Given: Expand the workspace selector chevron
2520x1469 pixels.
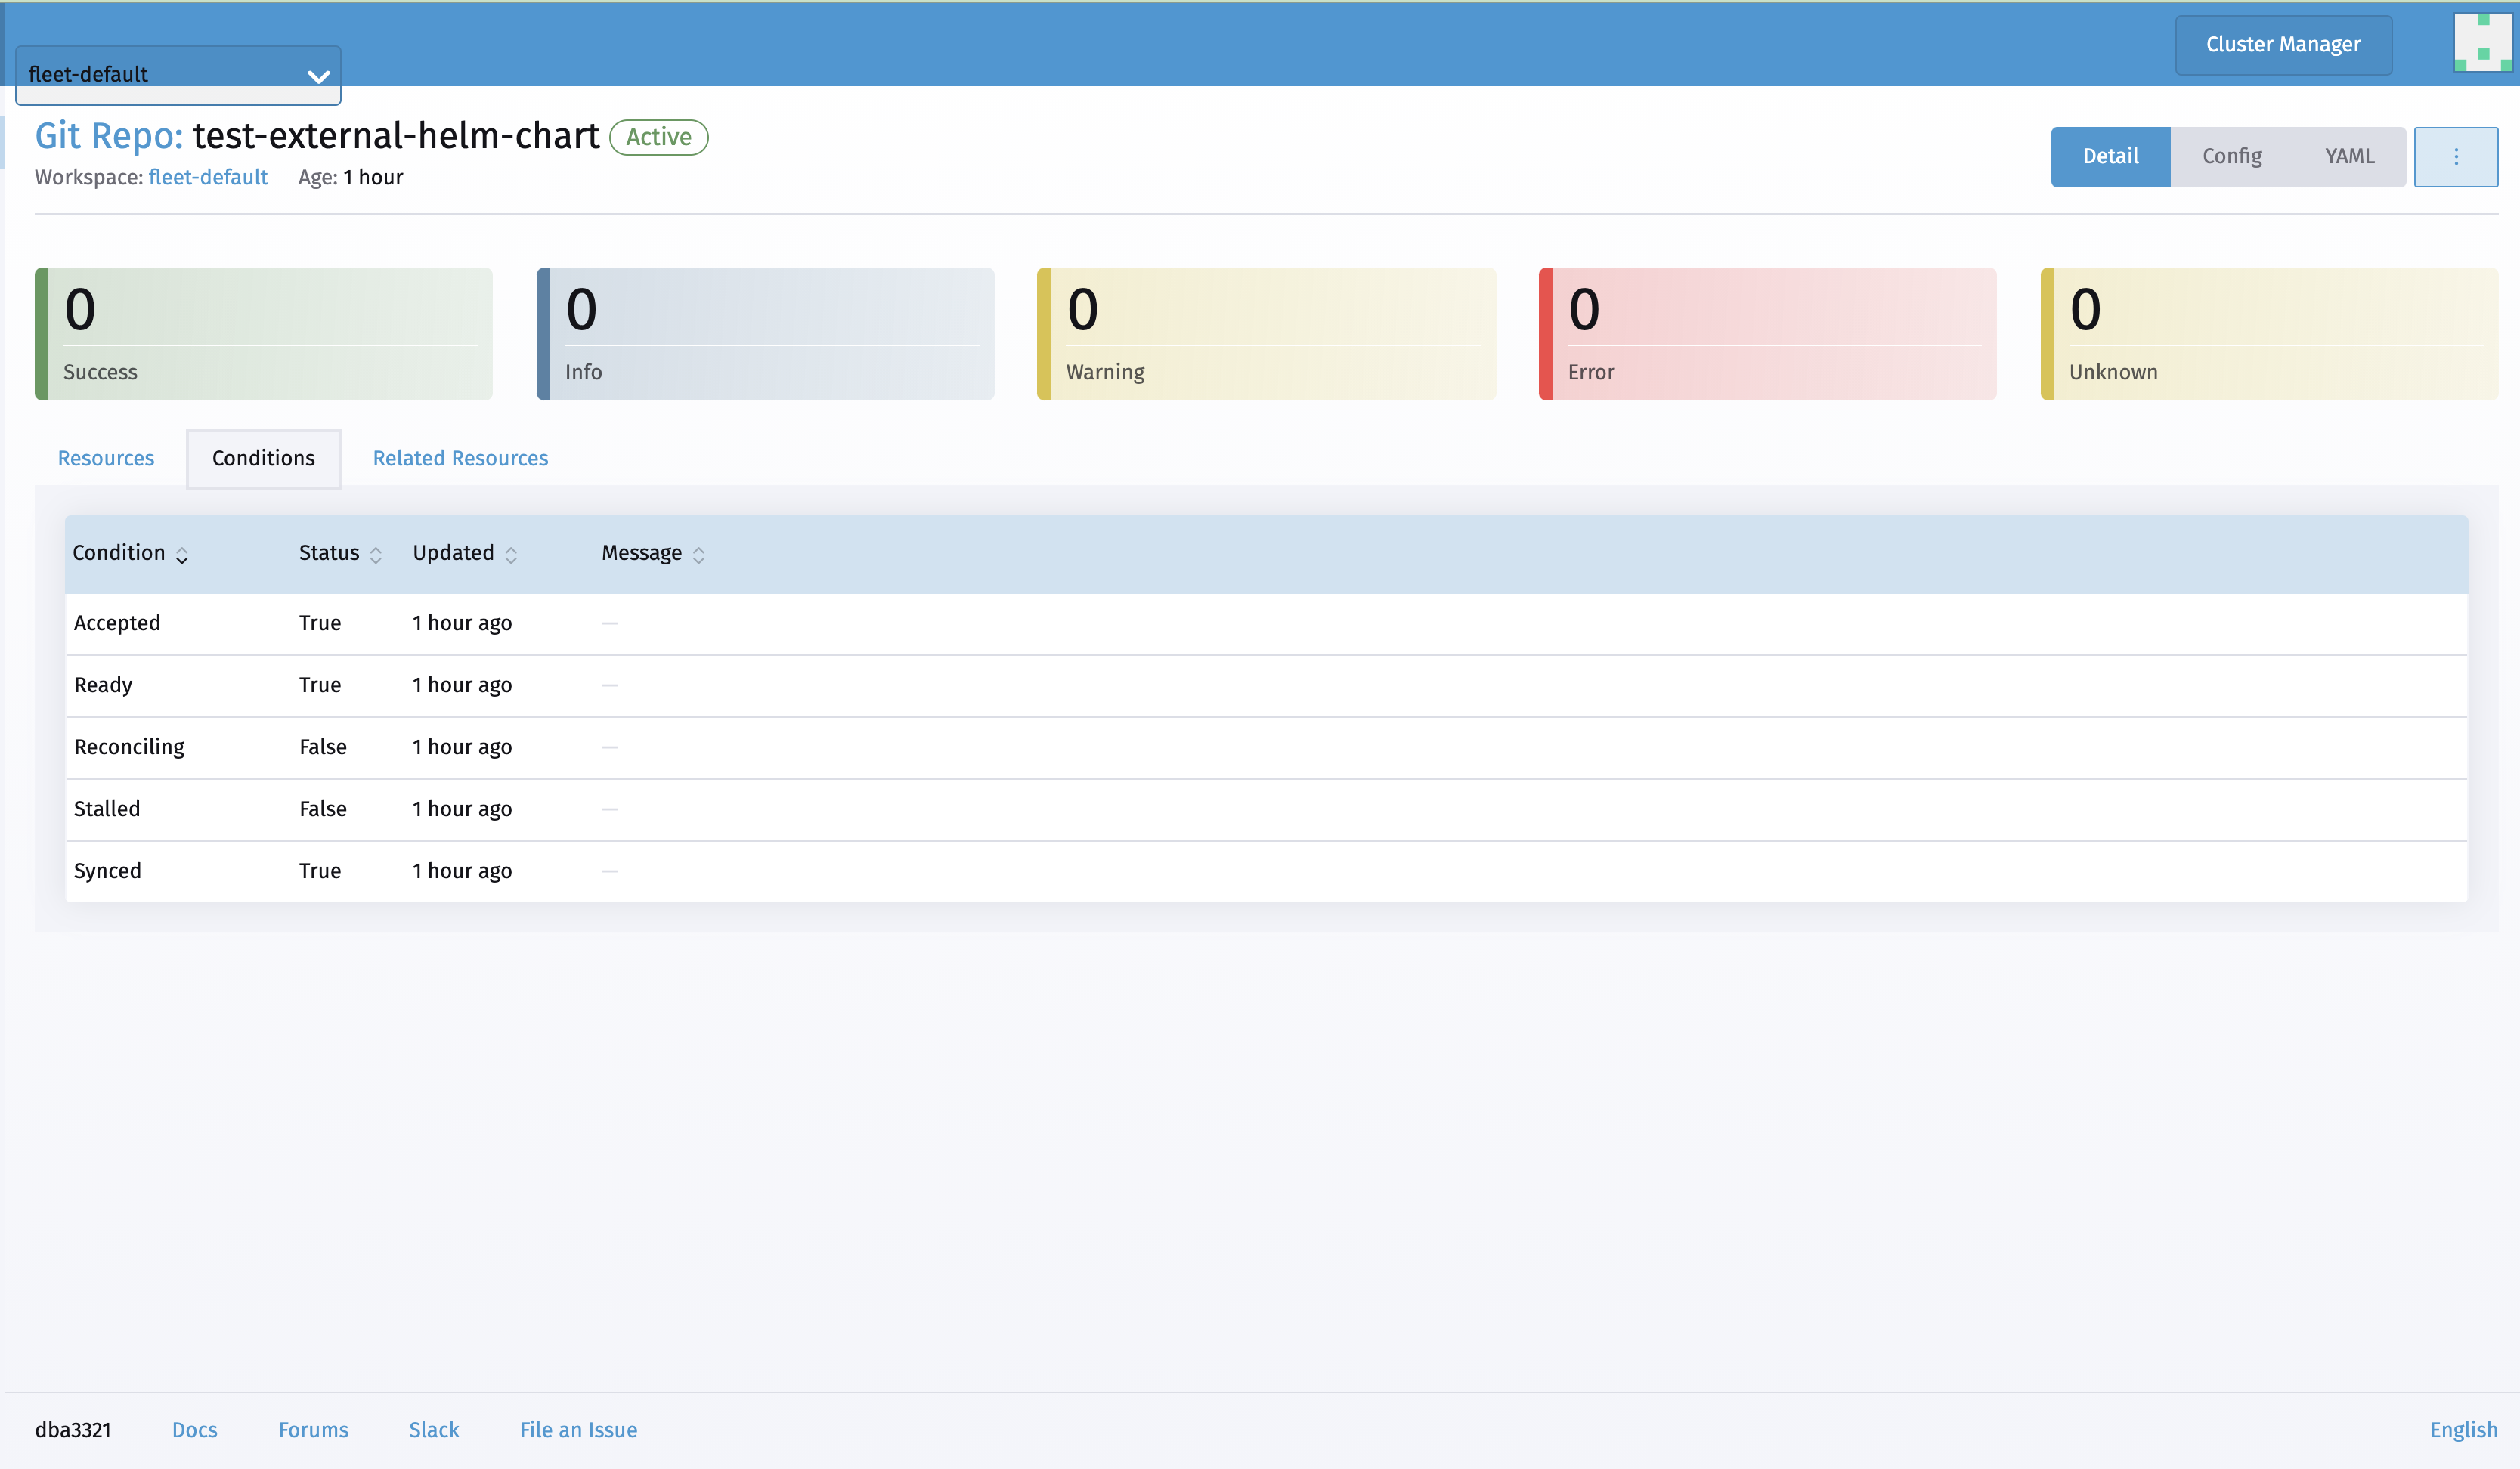Looking at the screenshot, I should (x=318, y=76).
